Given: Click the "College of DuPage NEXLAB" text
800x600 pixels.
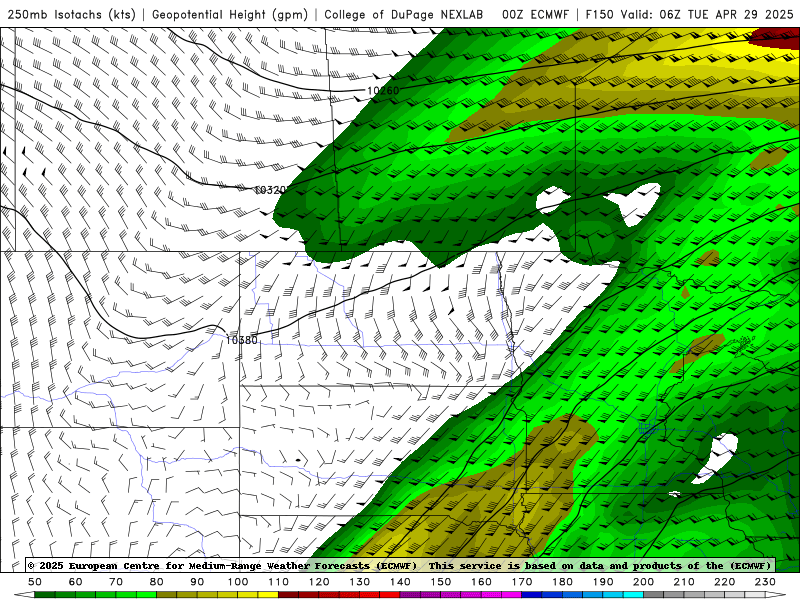Looking at the screenshot, I should click(x=404, y=14).
